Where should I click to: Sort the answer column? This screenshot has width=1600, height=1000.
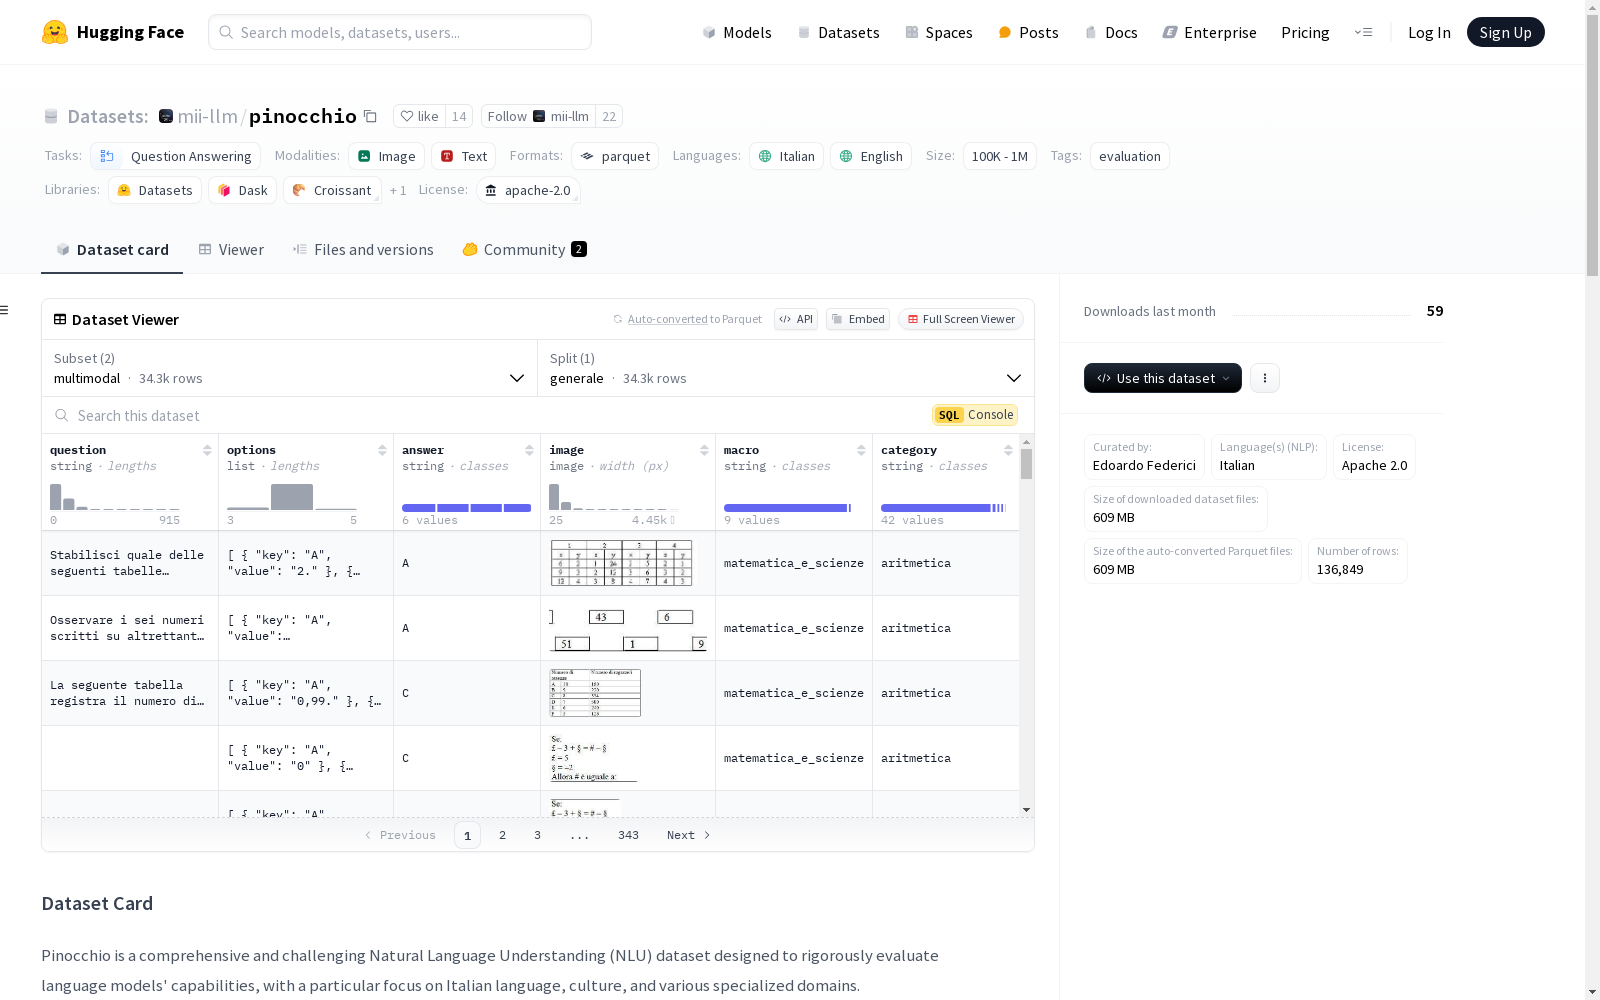click(529, 450)
